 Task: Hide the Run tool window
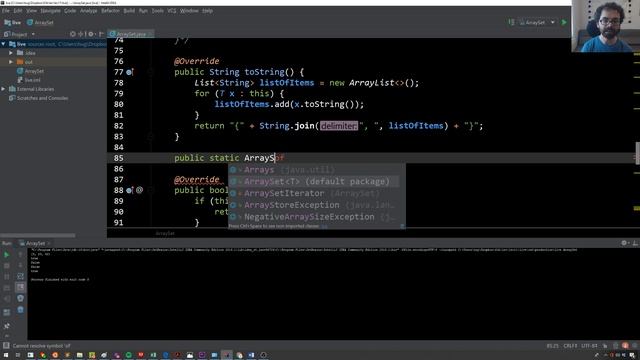coord(635,243)
